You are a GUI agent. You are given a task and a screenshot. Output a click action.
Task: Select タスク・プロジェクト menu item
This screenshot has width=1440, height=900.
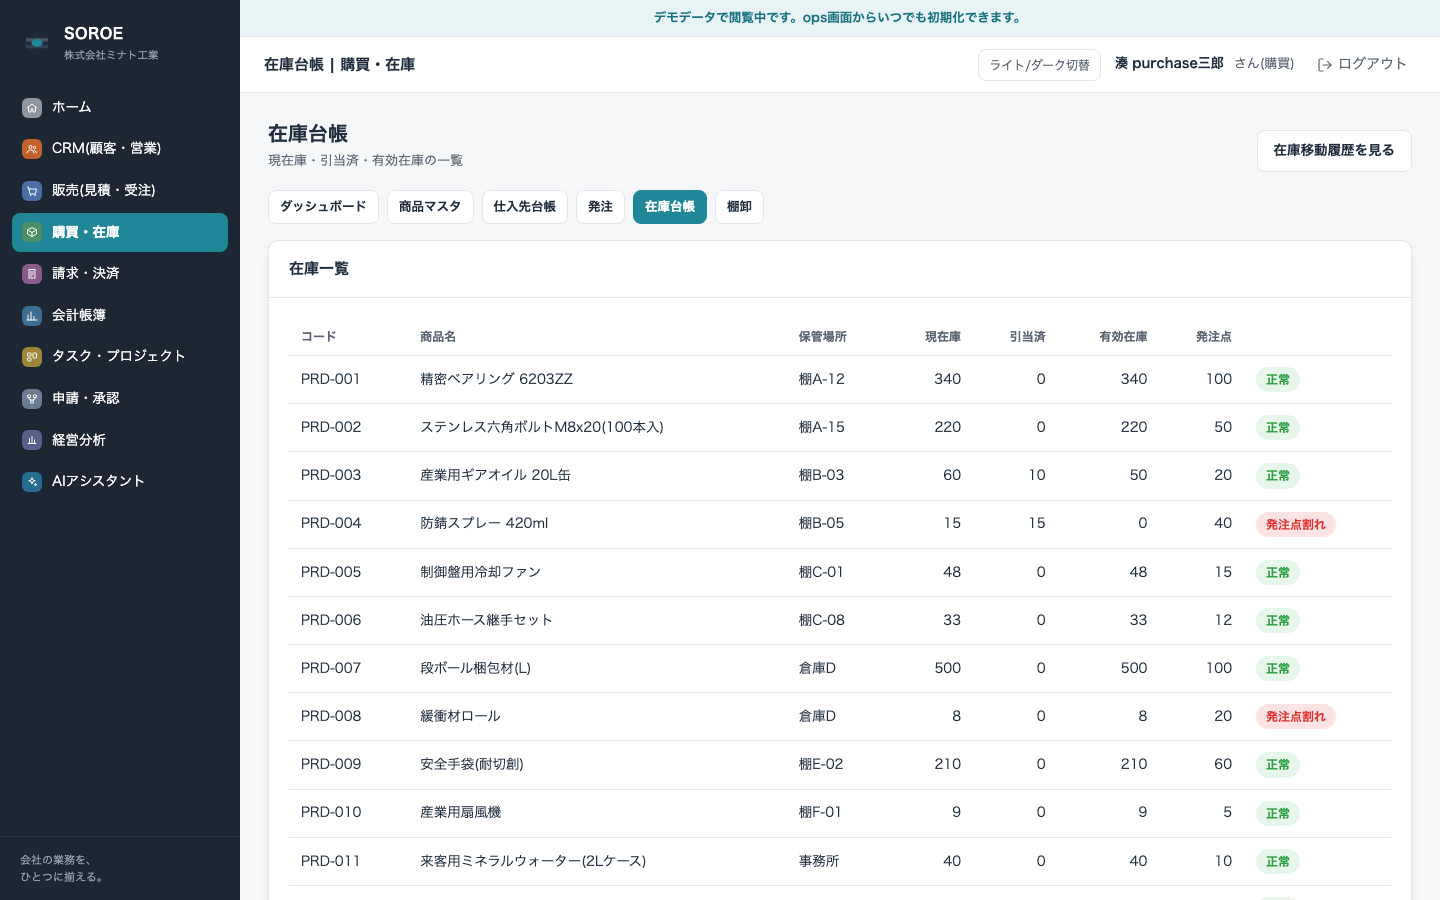(120, 356)
